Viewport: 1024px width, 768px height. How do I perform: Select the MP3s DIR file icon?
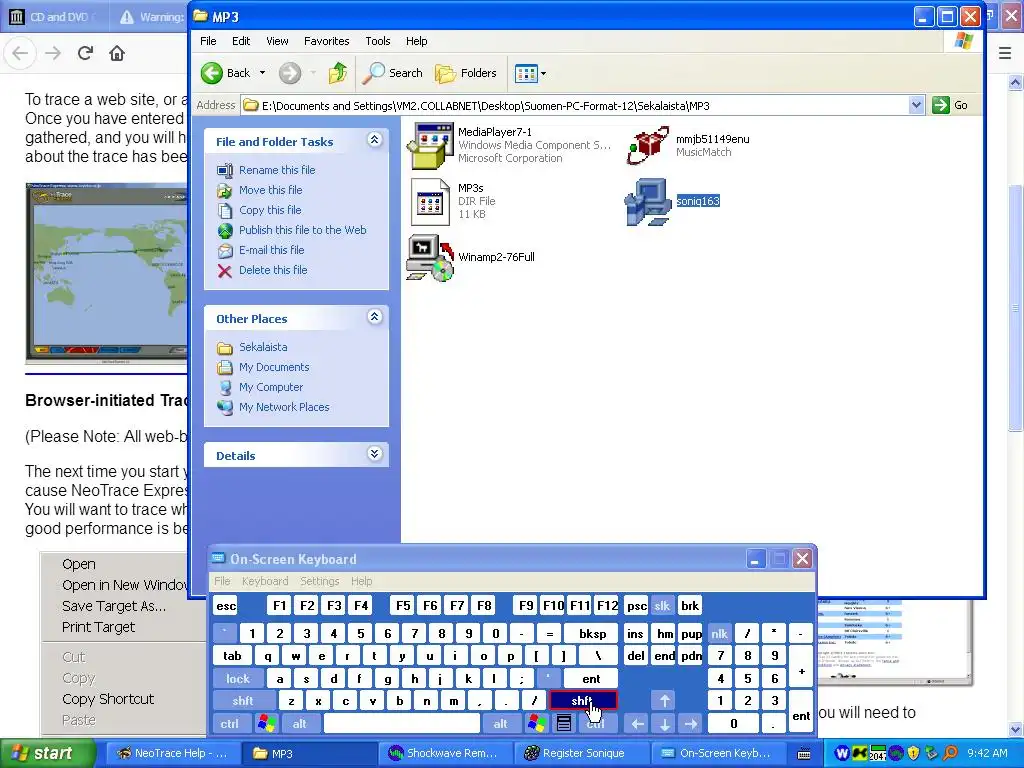(x=430, y=201)
